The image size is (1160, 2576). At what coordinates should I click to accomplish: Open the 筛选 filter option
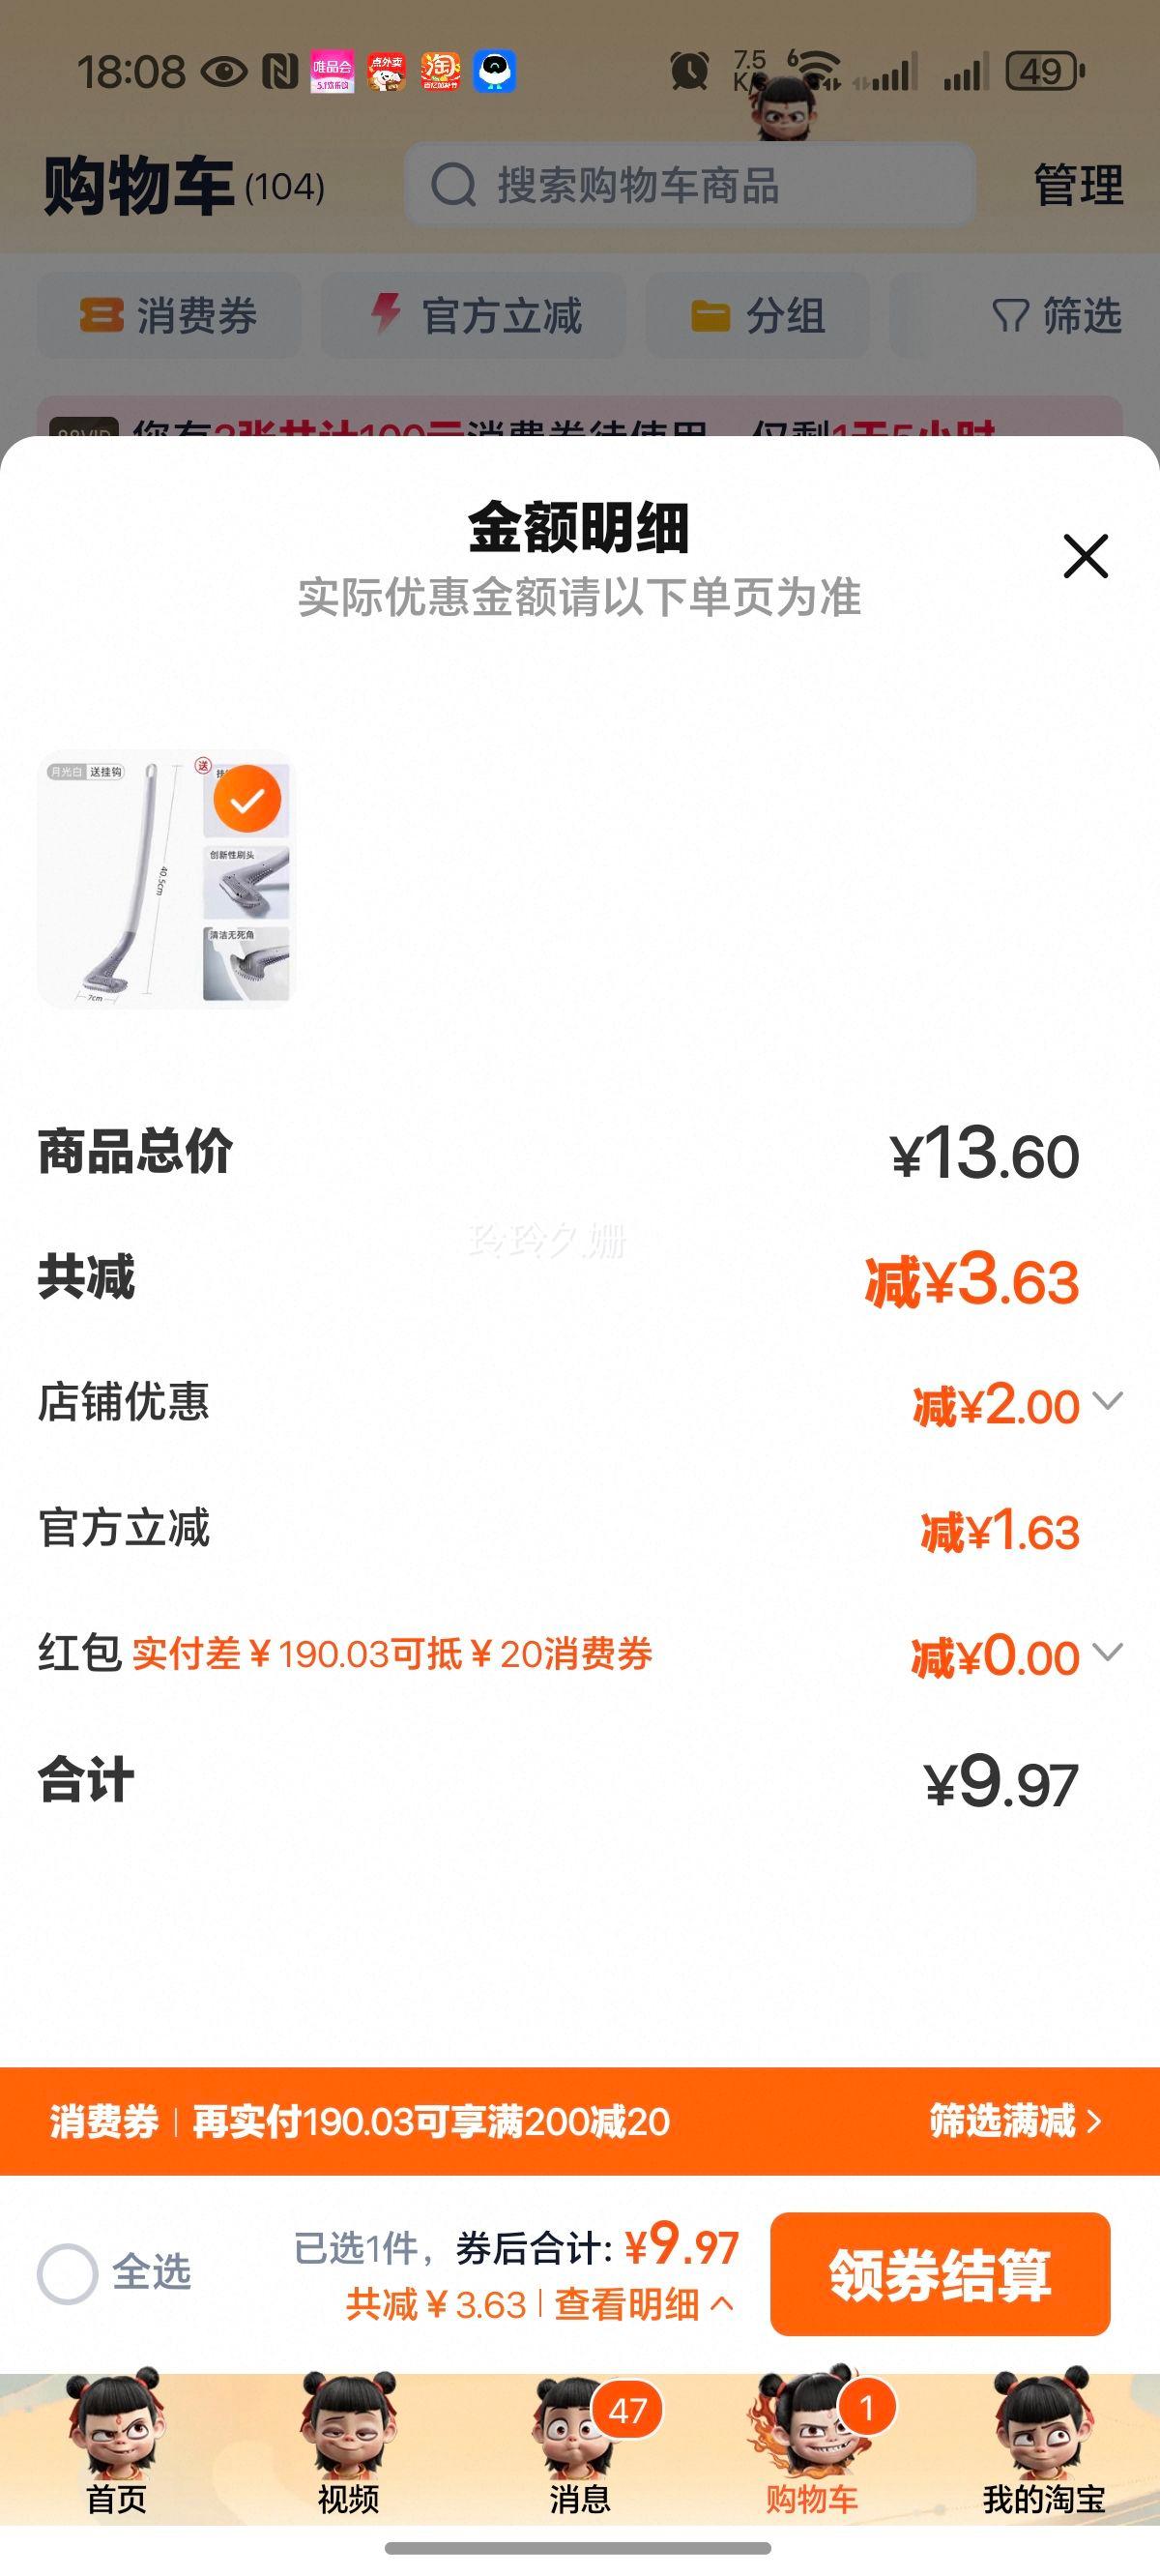point(1057,316)
